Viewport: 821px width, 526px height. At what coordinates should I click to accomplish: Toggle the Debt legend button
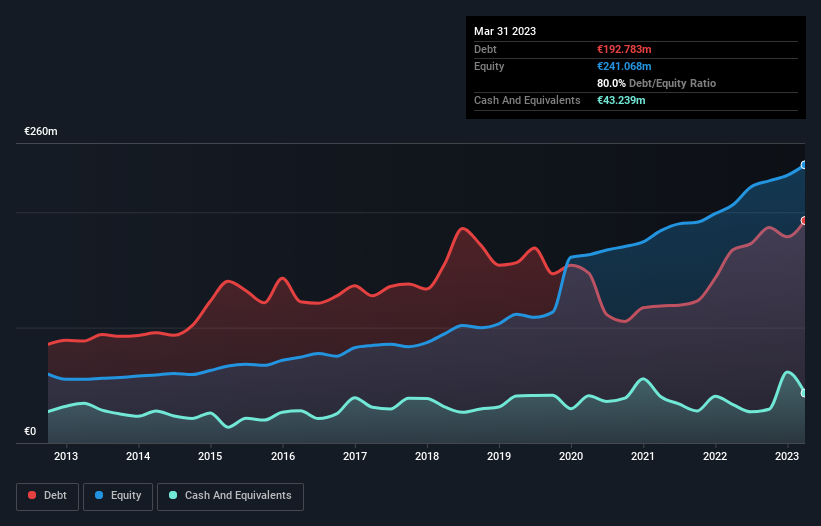[48, 496]
